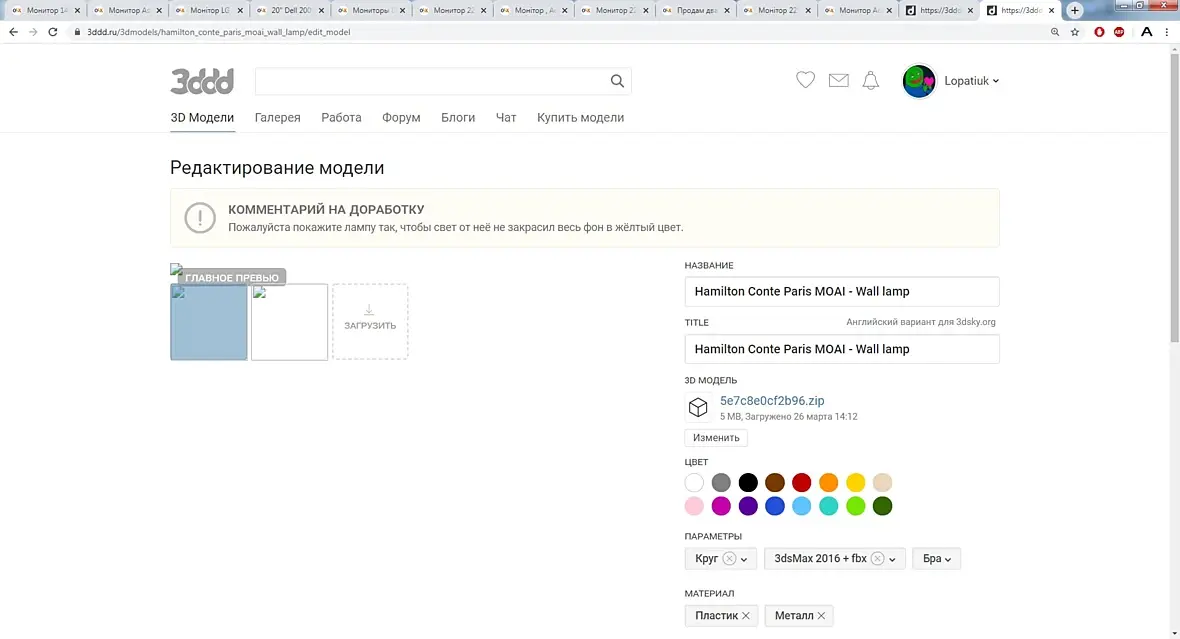This screenshot has height=639, width=1180.
Task: Click the Изменить button
Action: click(x=716, y=437)
